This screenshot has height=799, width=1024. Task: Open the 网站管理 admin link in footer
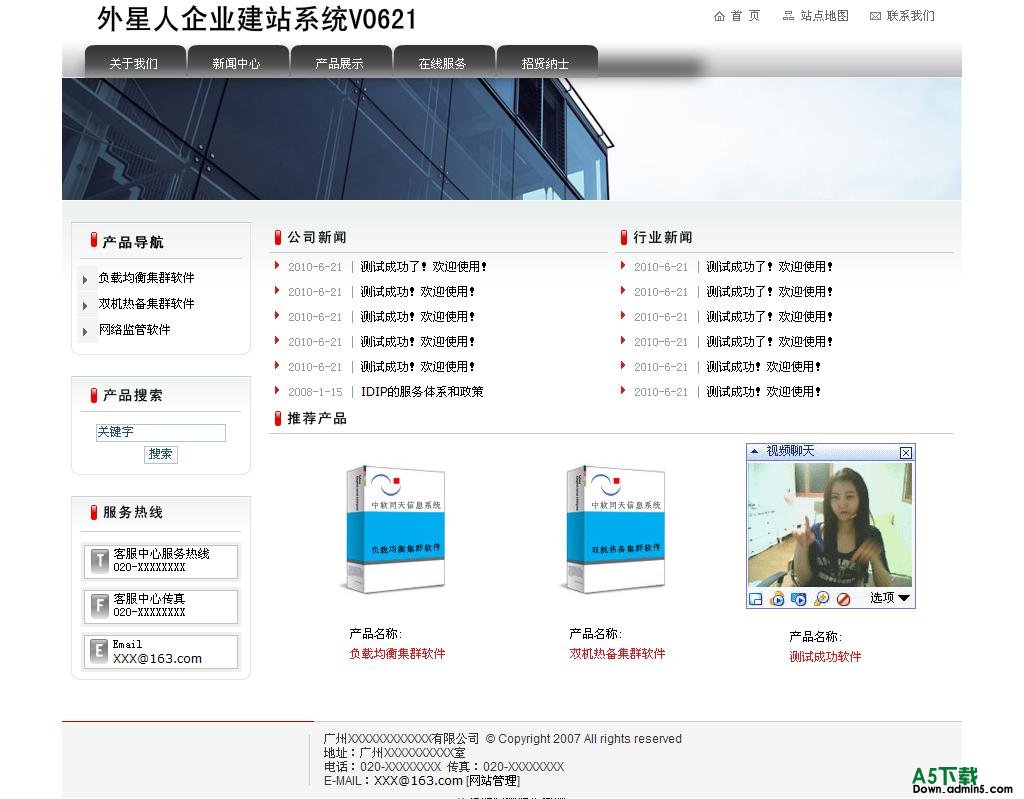[x=492, y=781]
